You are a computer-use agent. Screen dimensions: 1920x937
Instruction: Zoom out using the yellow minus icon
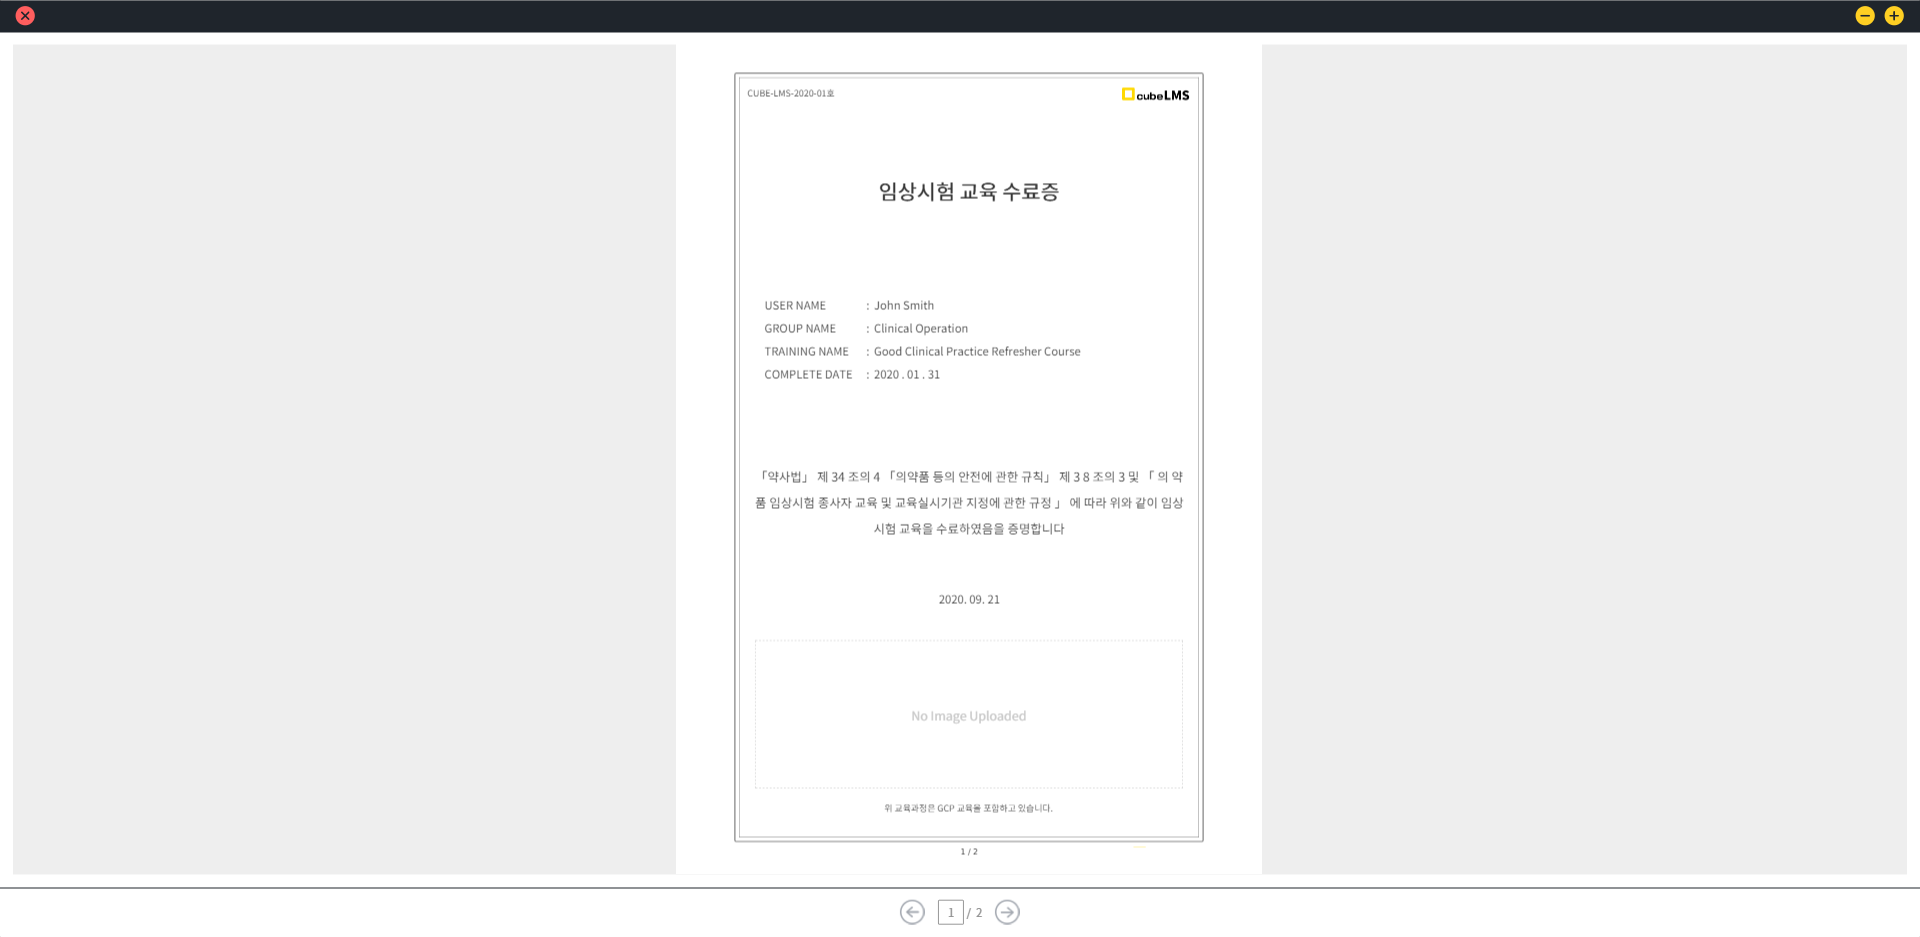pyautogui.click(x=1864, y=16)
